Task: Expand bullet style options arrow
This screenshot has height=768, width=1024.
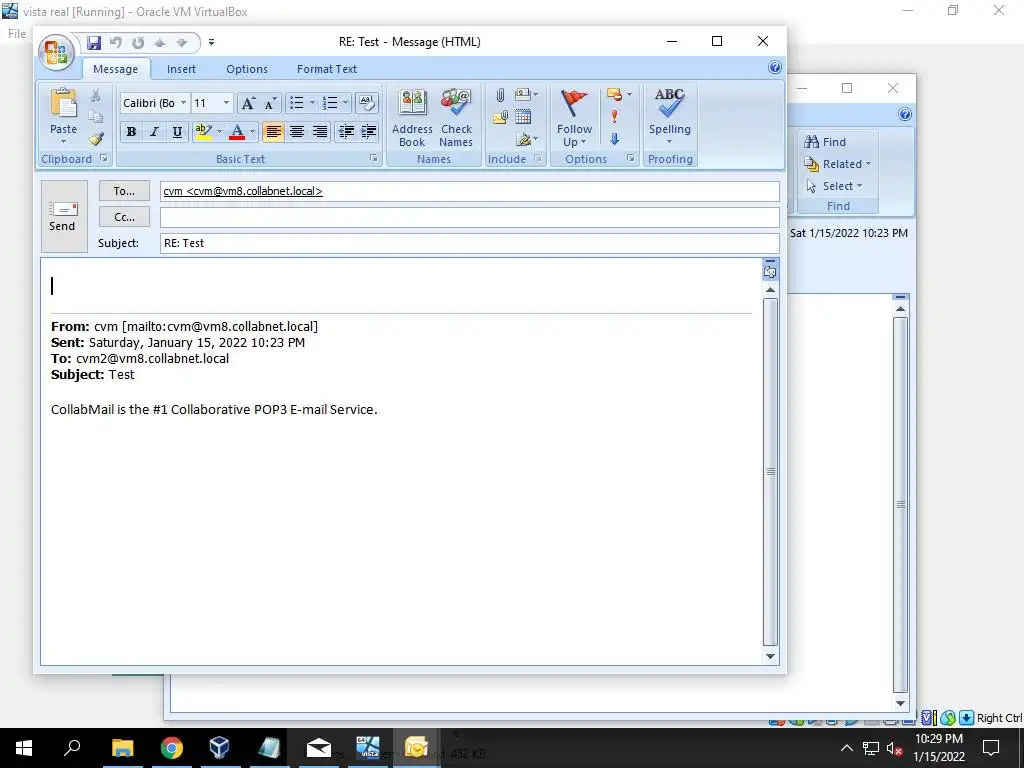Action: click(x=312, y=103)
